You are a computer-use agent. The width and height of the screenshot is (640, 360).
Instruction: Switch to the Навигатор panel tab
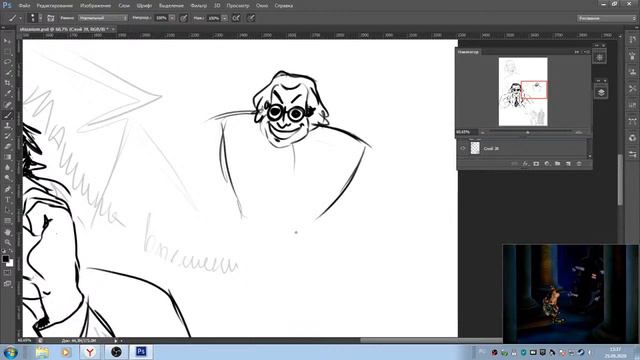468,52
